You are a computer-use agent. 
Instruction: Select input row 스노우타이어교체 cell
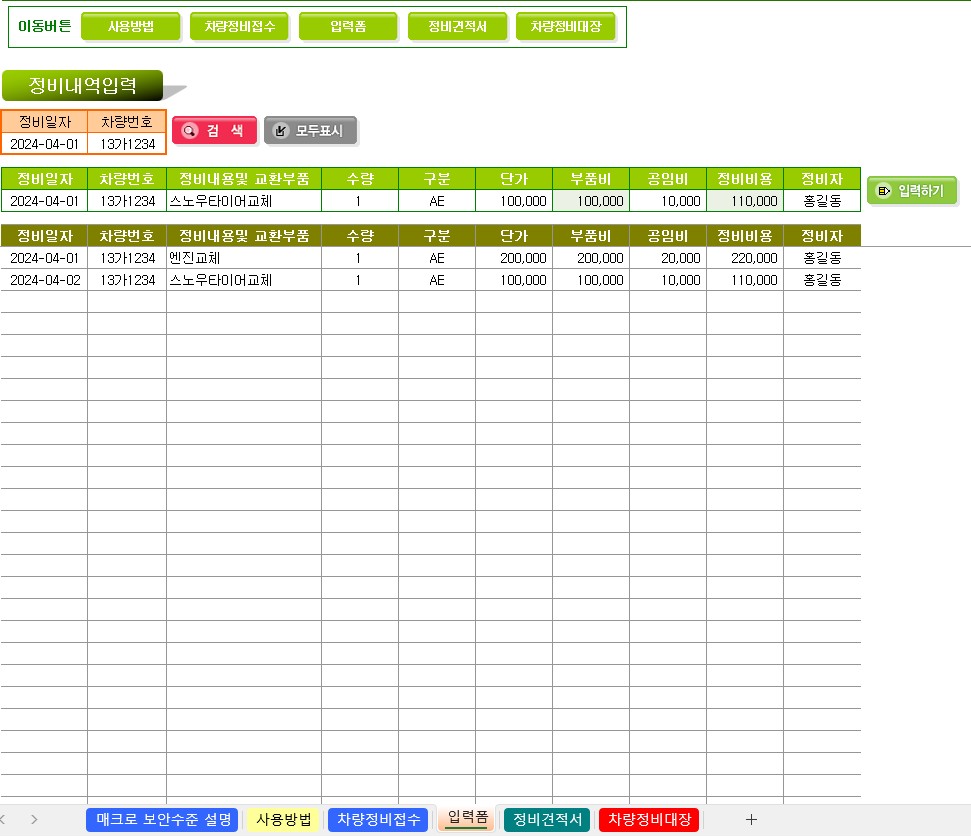244,201
